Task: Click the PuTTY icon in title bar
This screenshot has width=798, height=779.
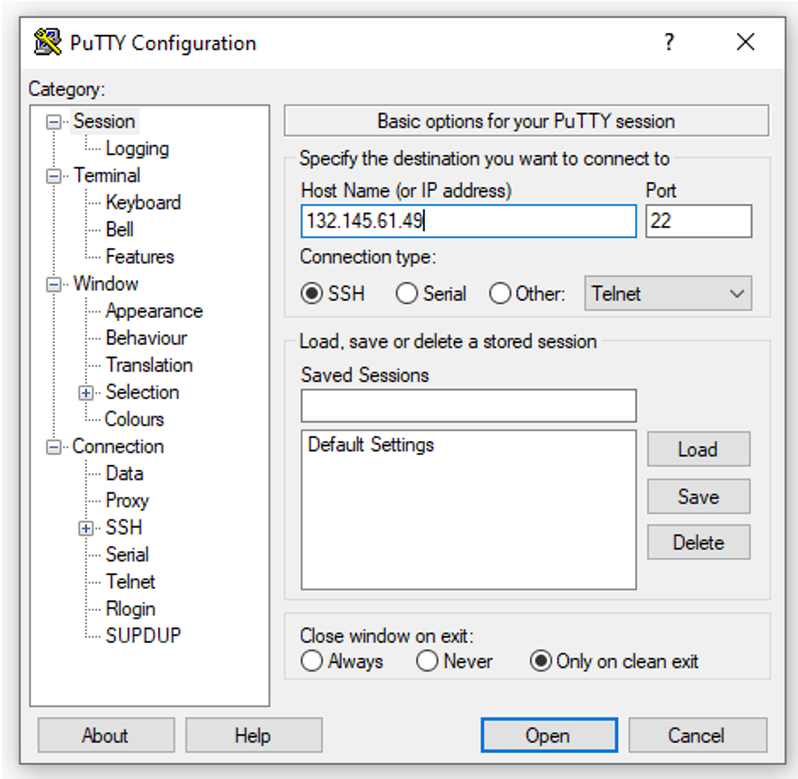Action: pos(48,42)
